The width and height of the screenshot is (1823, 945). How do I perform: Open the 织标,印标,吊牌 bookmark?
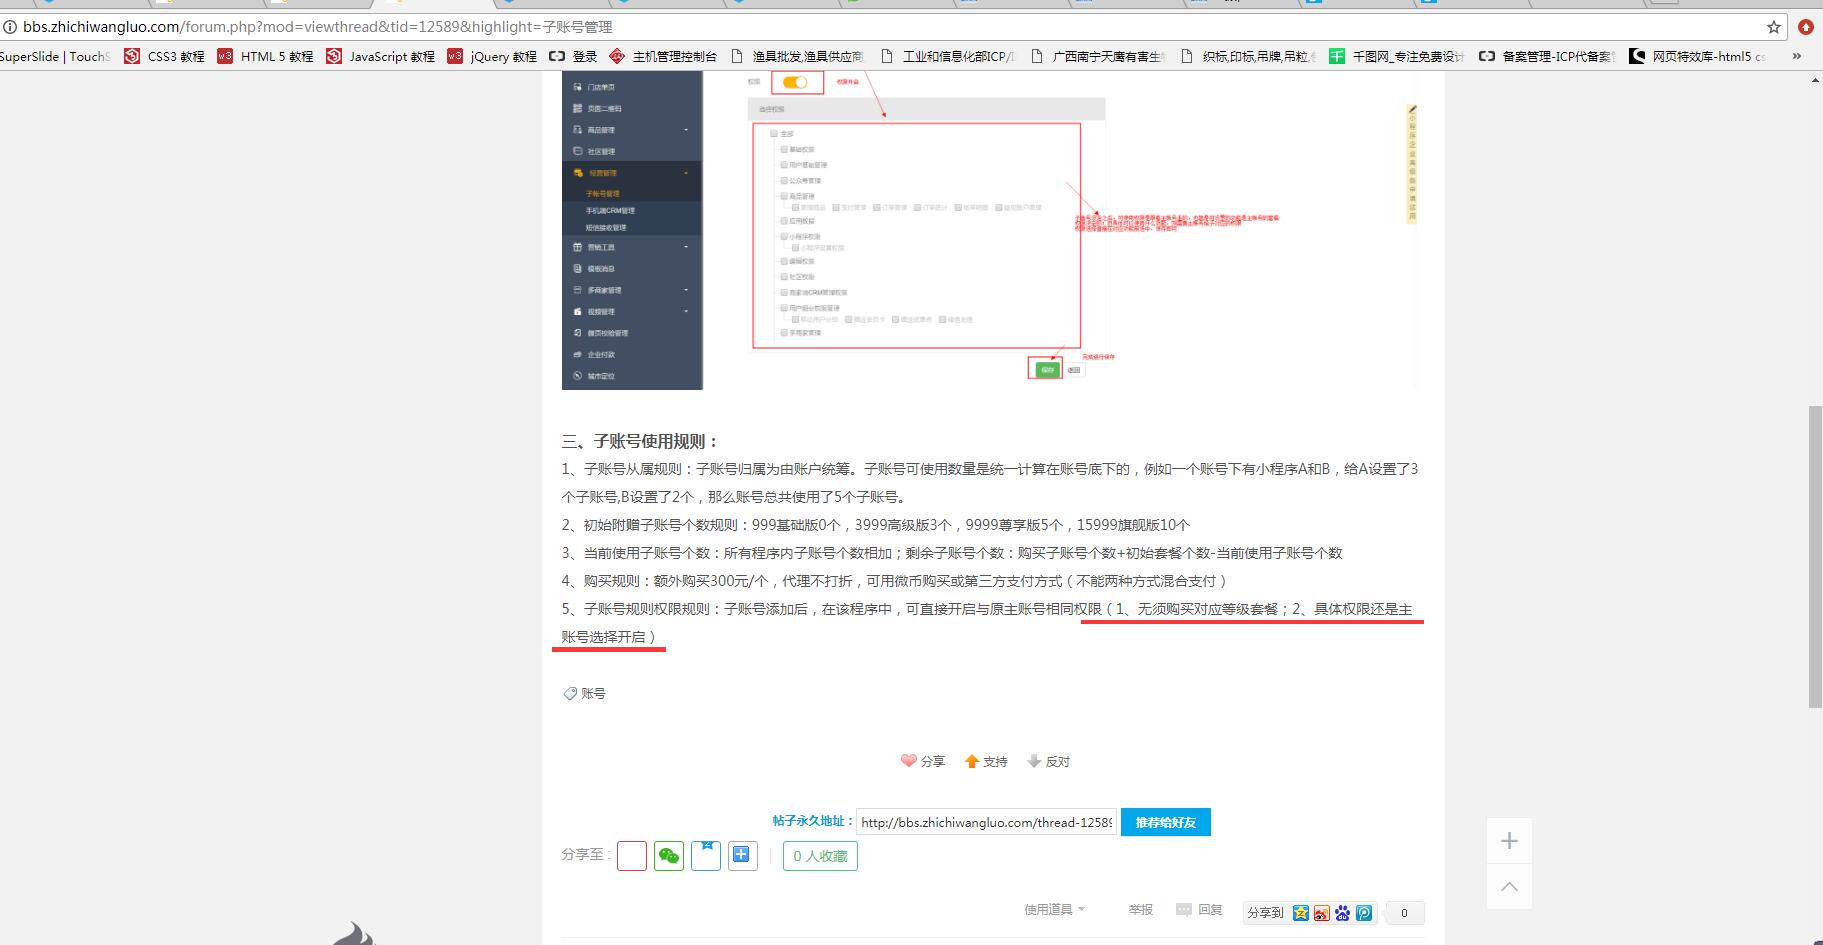pyautogui.click(x=1247, y=56)
